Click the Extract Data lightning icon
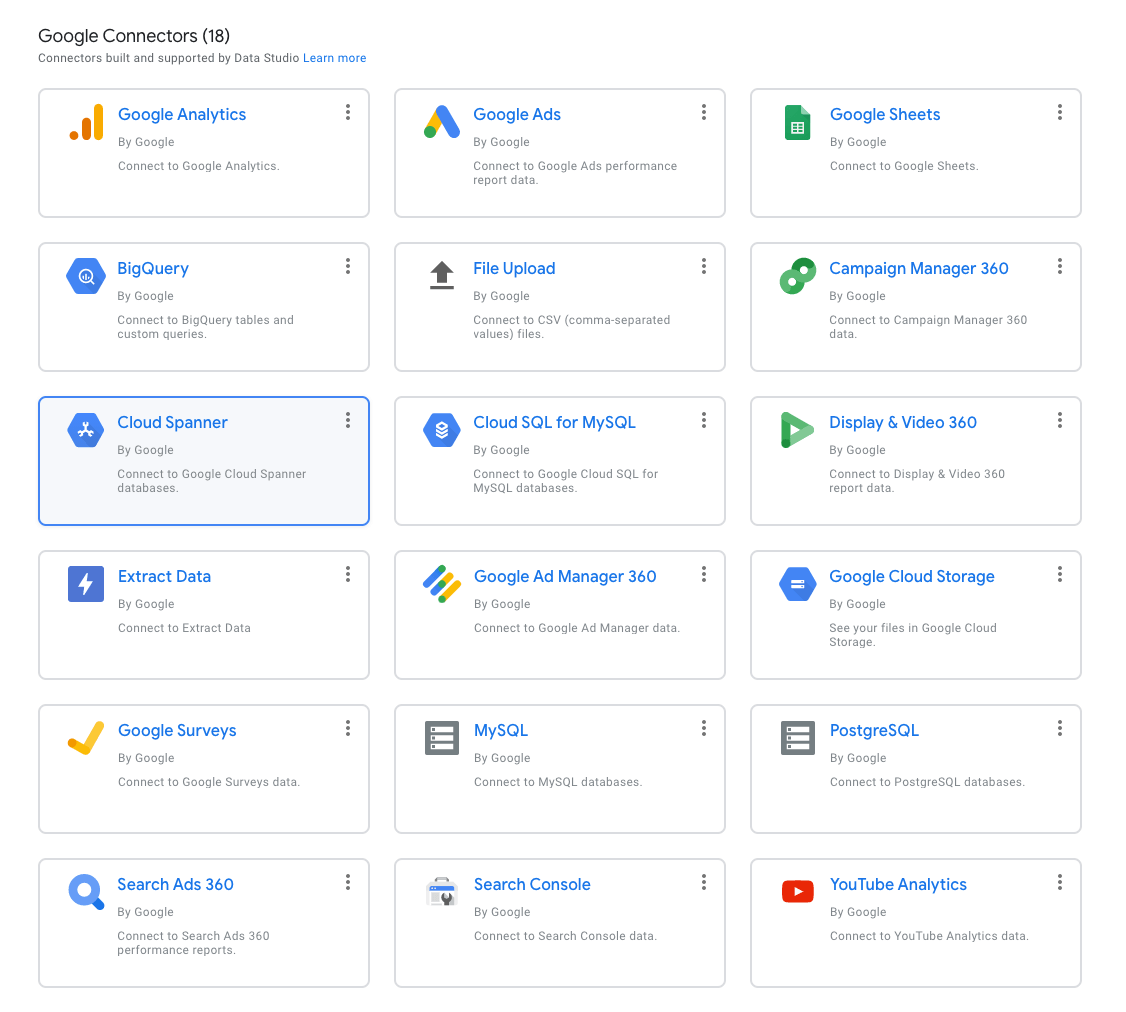Screen dimensions: 1126x1012 coord(86,584)
